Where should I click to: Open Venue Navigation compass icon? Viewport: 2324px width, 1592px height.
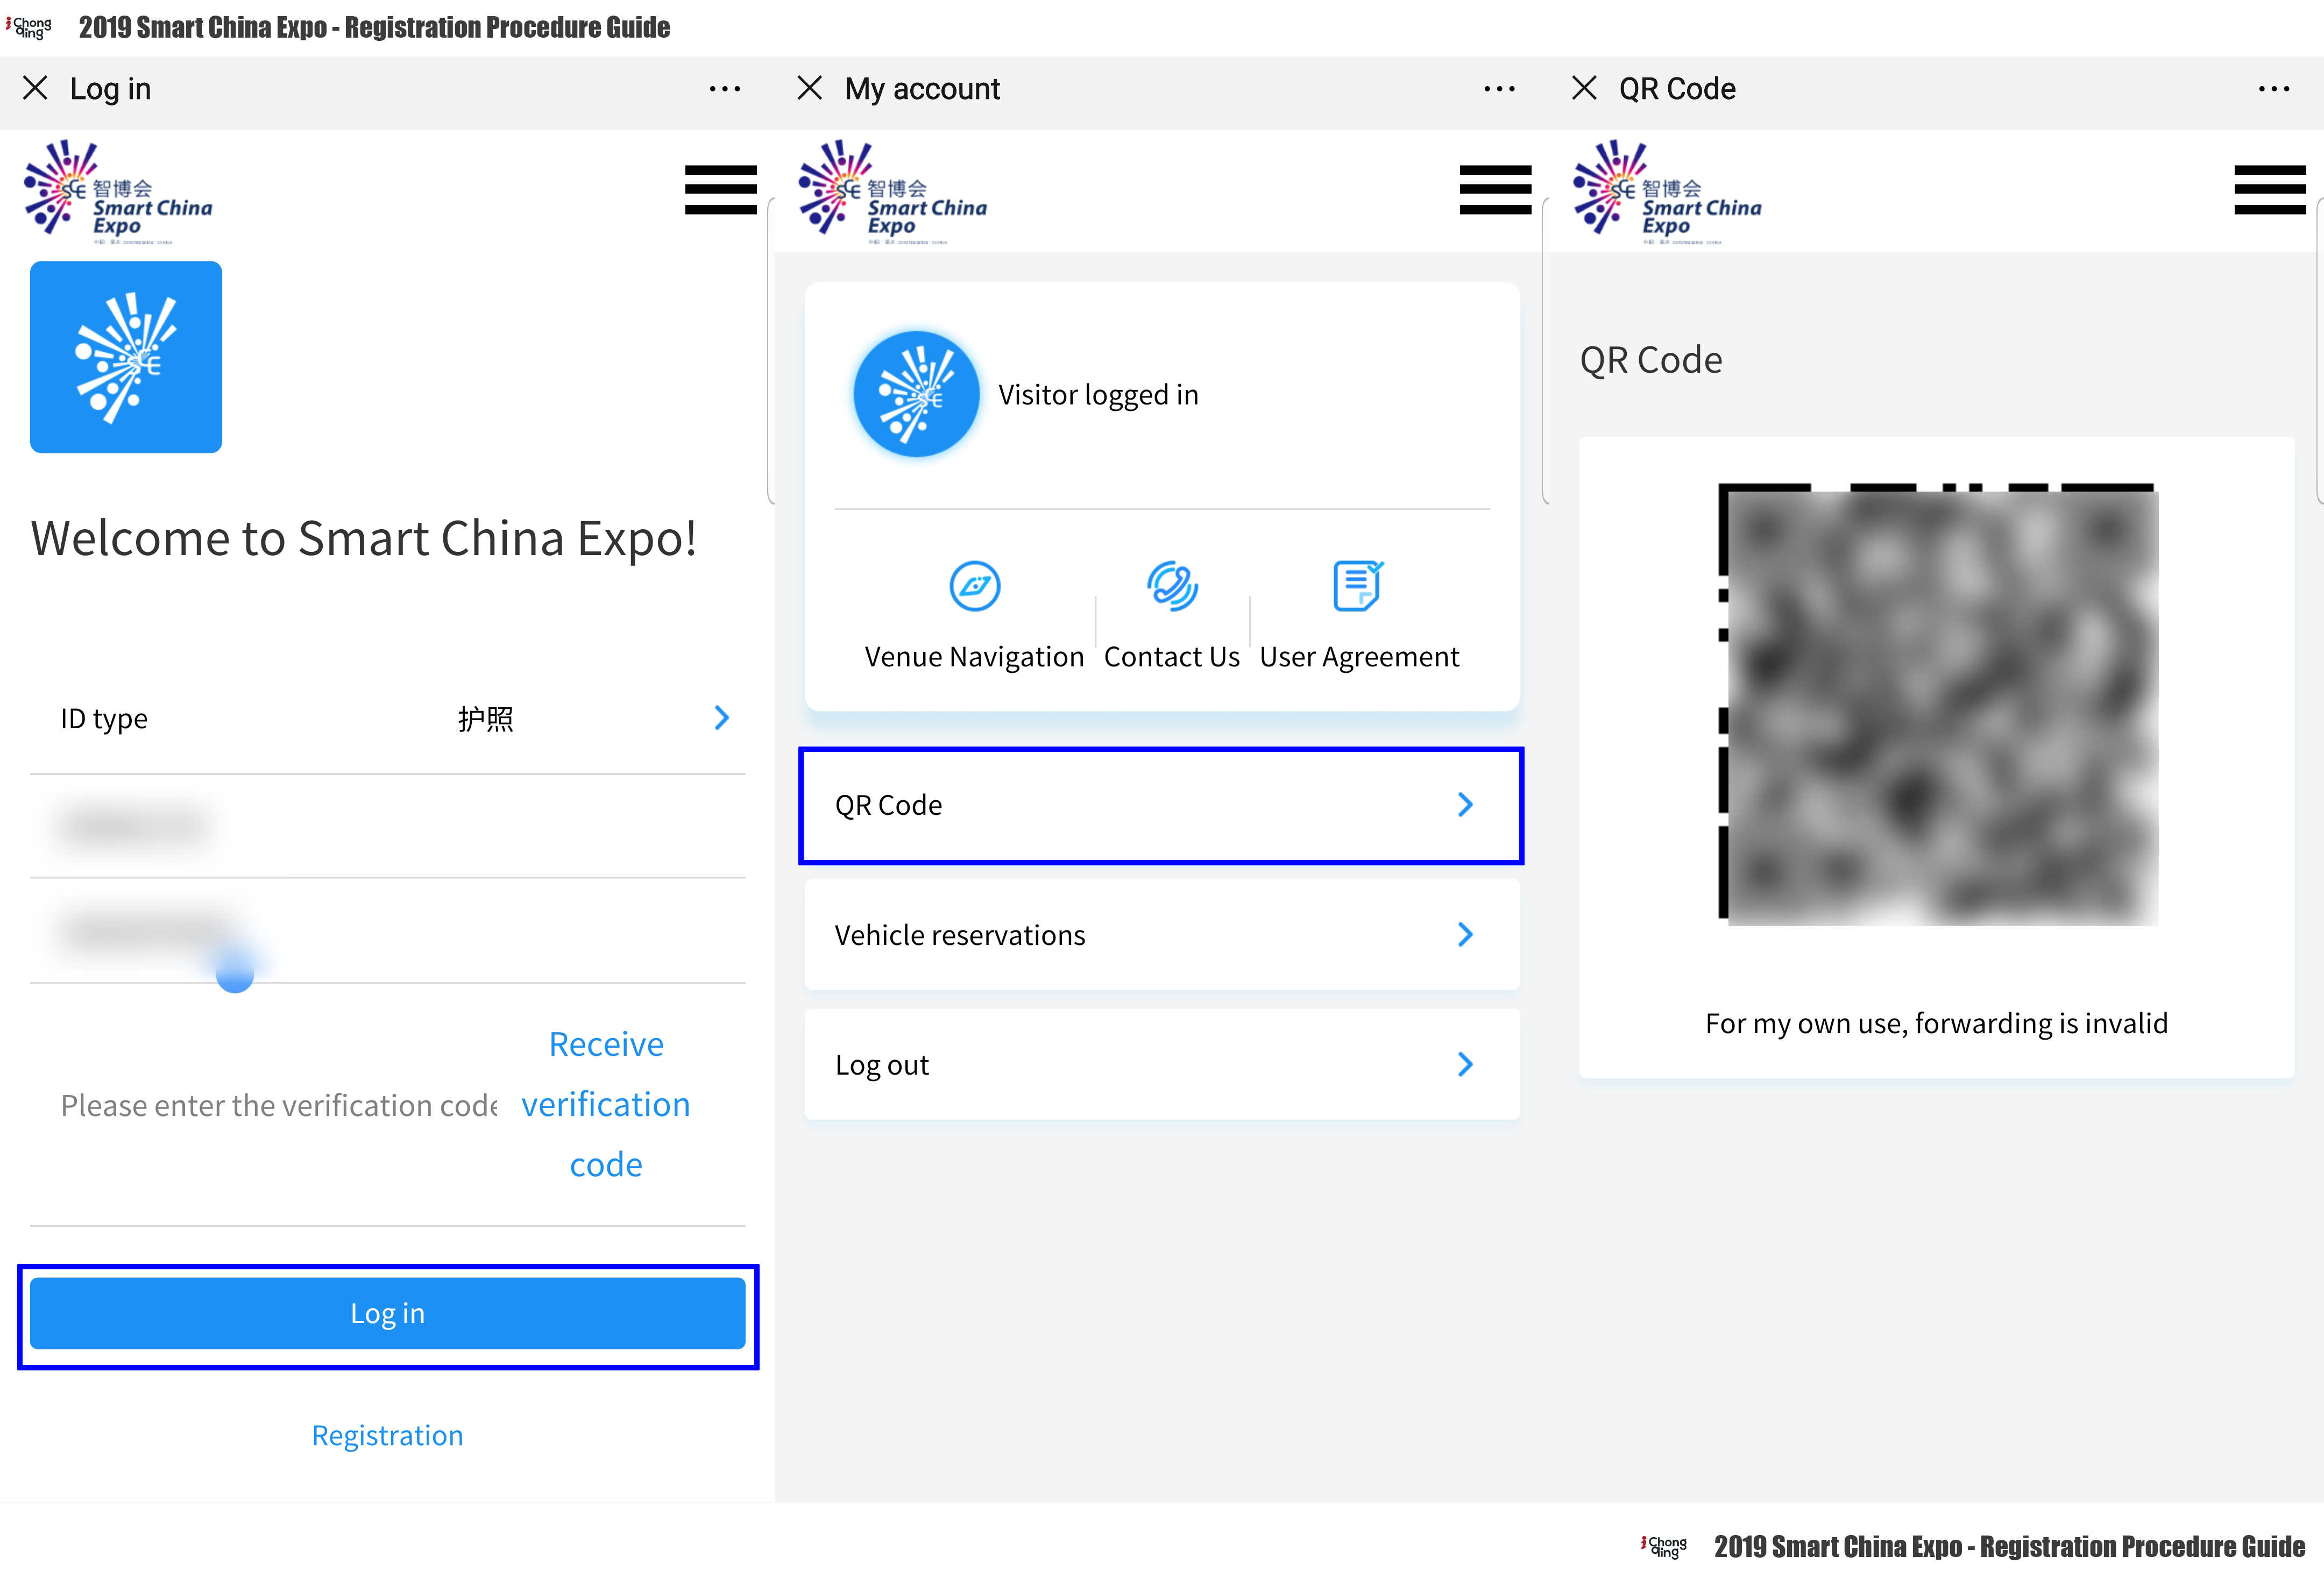pos(974,585)
